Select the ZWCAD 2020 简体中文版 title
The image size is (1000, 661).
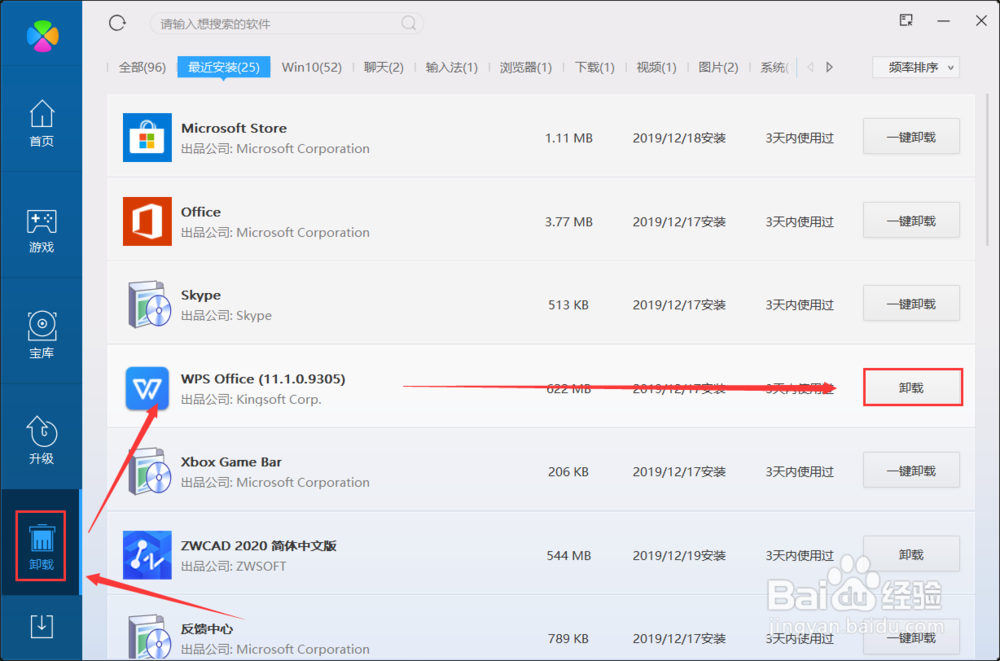pos(259,546)
